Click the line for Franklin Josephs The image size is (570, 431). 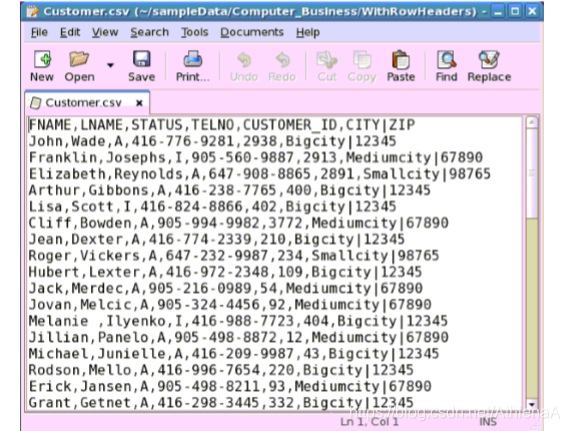click(x=256, y=158)
